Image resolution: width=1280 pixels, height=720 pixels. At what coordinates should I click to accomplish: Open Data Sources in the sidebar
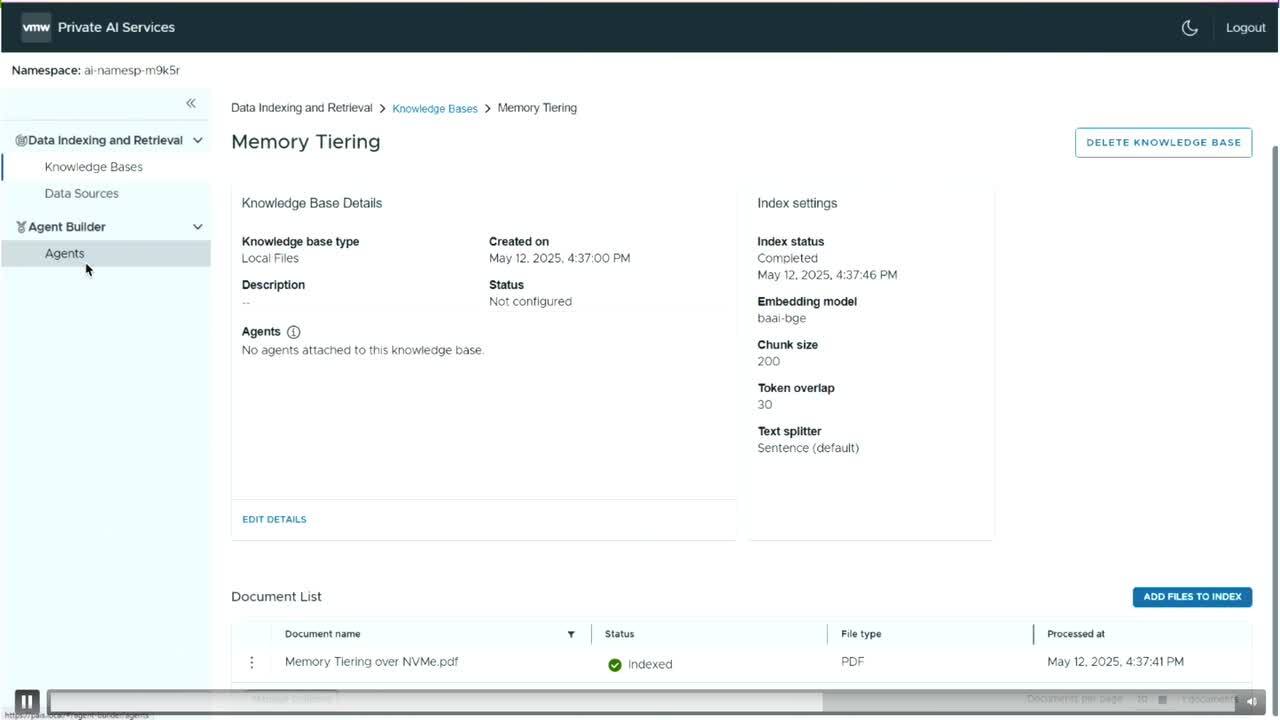pyautogui.click(x=81, y=194)
